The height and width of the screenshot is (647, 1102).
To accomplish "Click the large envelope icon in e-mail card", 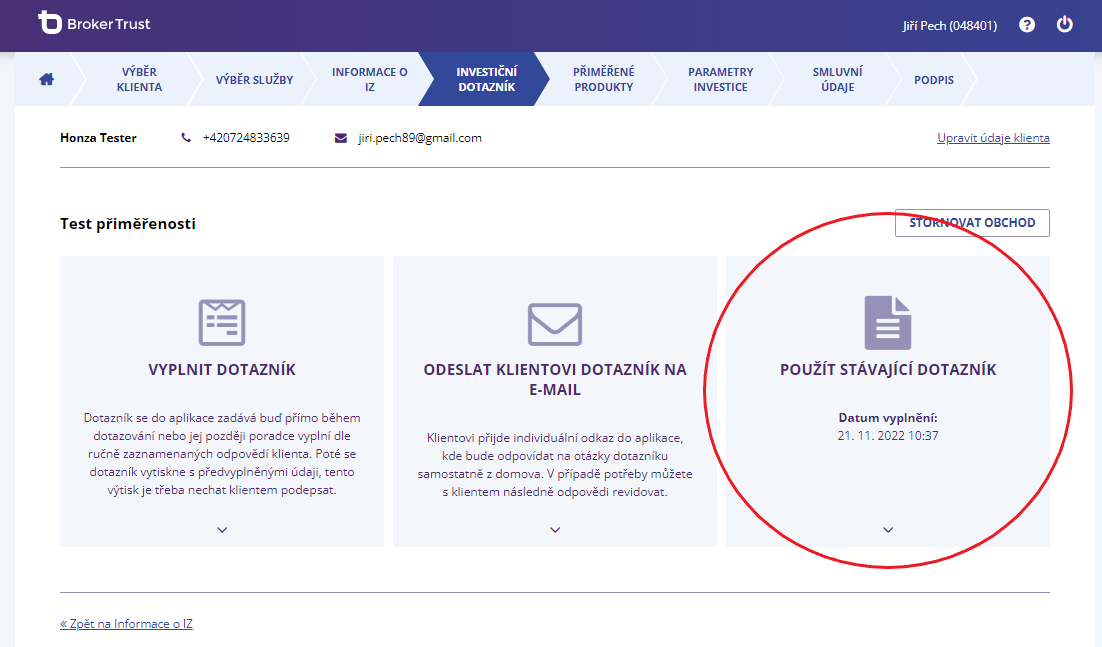I will tap(555, 324).
